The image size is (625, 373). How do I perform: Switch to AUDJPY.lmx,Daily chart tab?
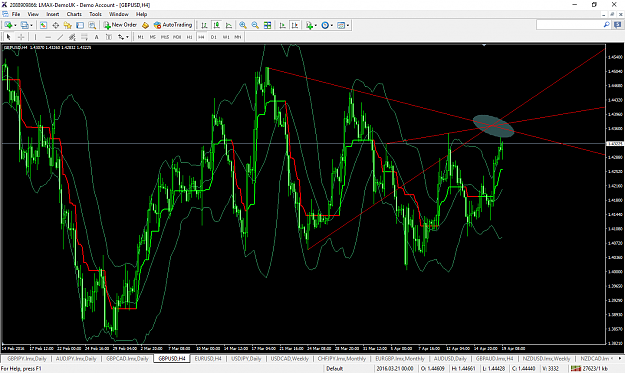pyautogui.click(x=76, y=359)
